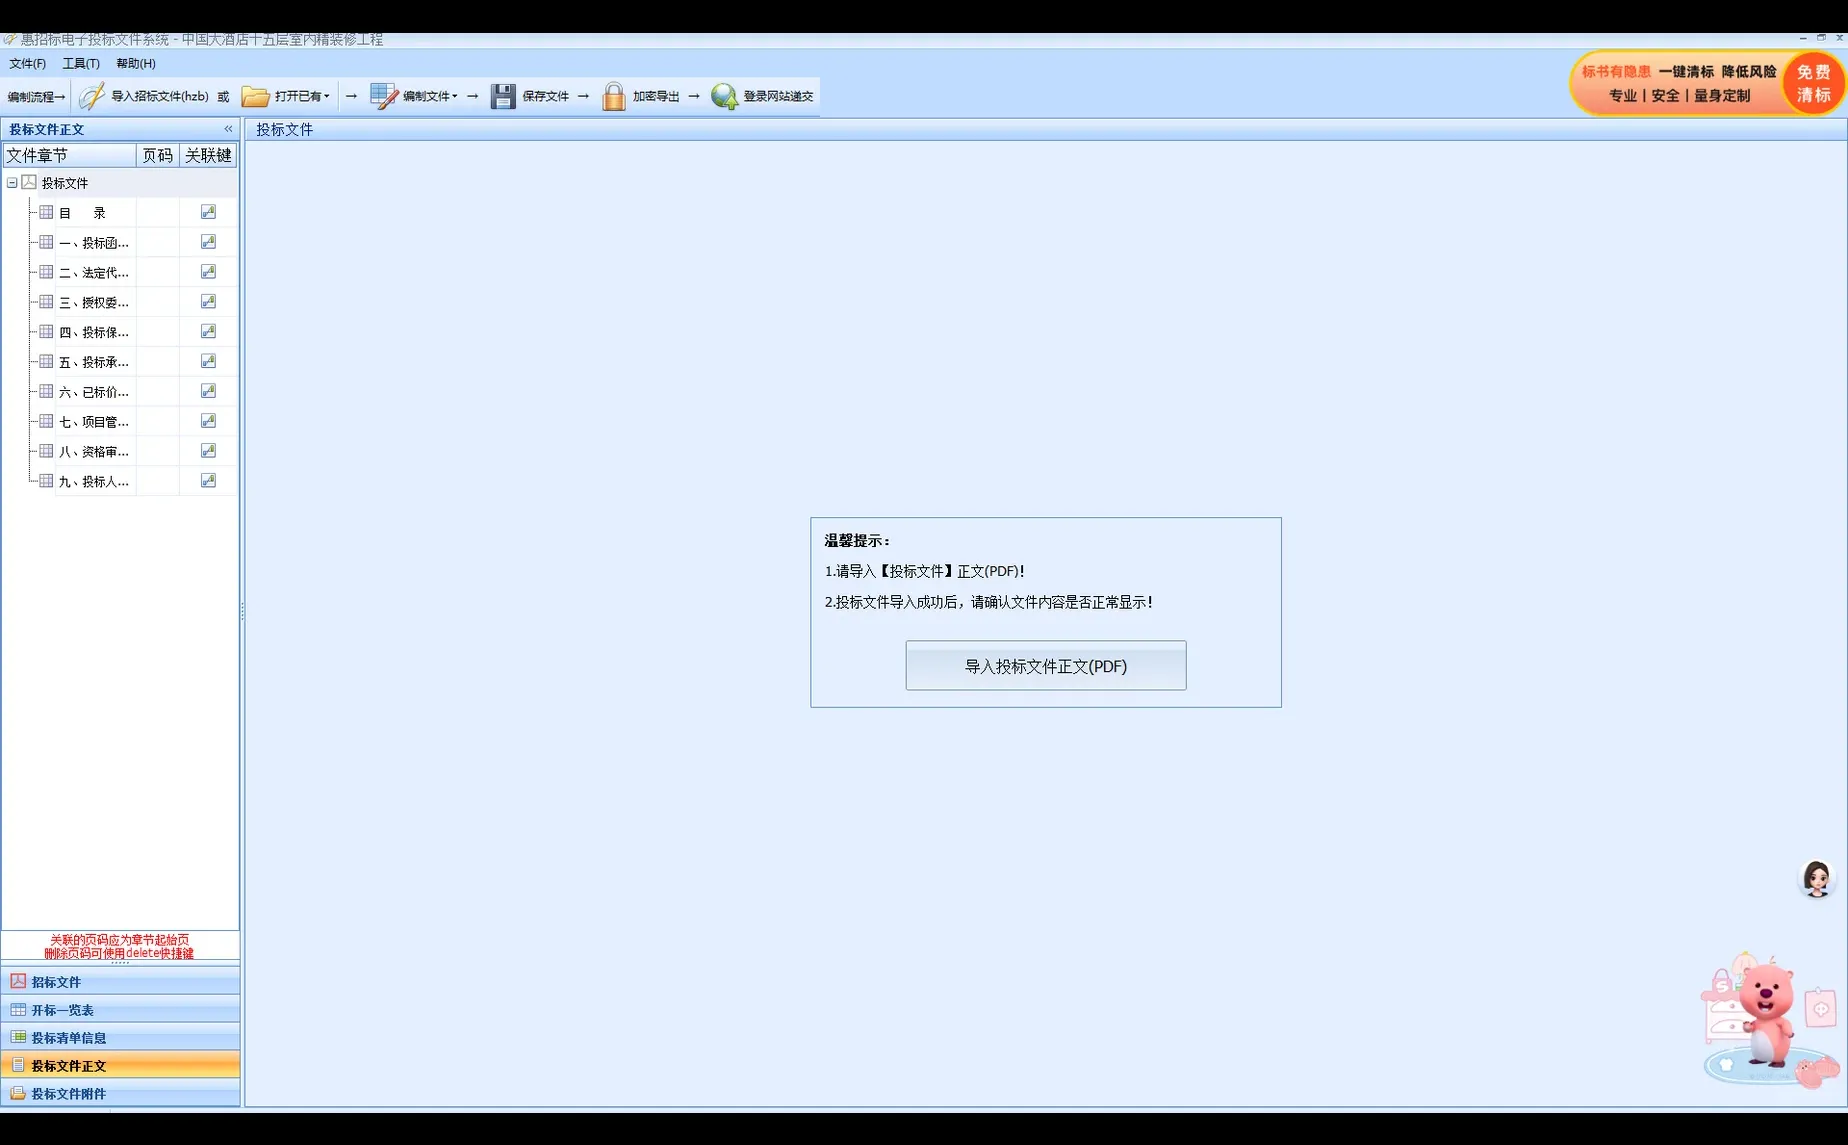Click the link-key icon for 六、已标价
1848x1145 pixels.
tap(208, 391)
